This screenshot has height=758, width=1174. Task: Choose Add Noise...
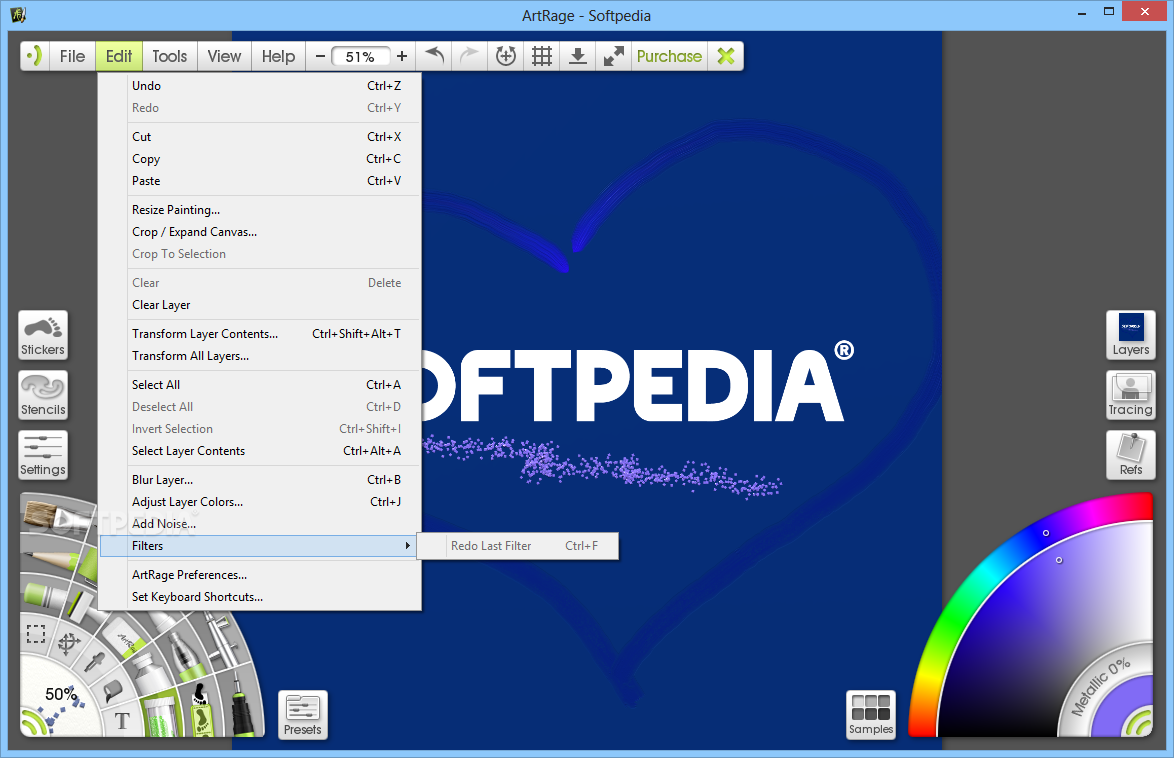(x=261, y=524)
